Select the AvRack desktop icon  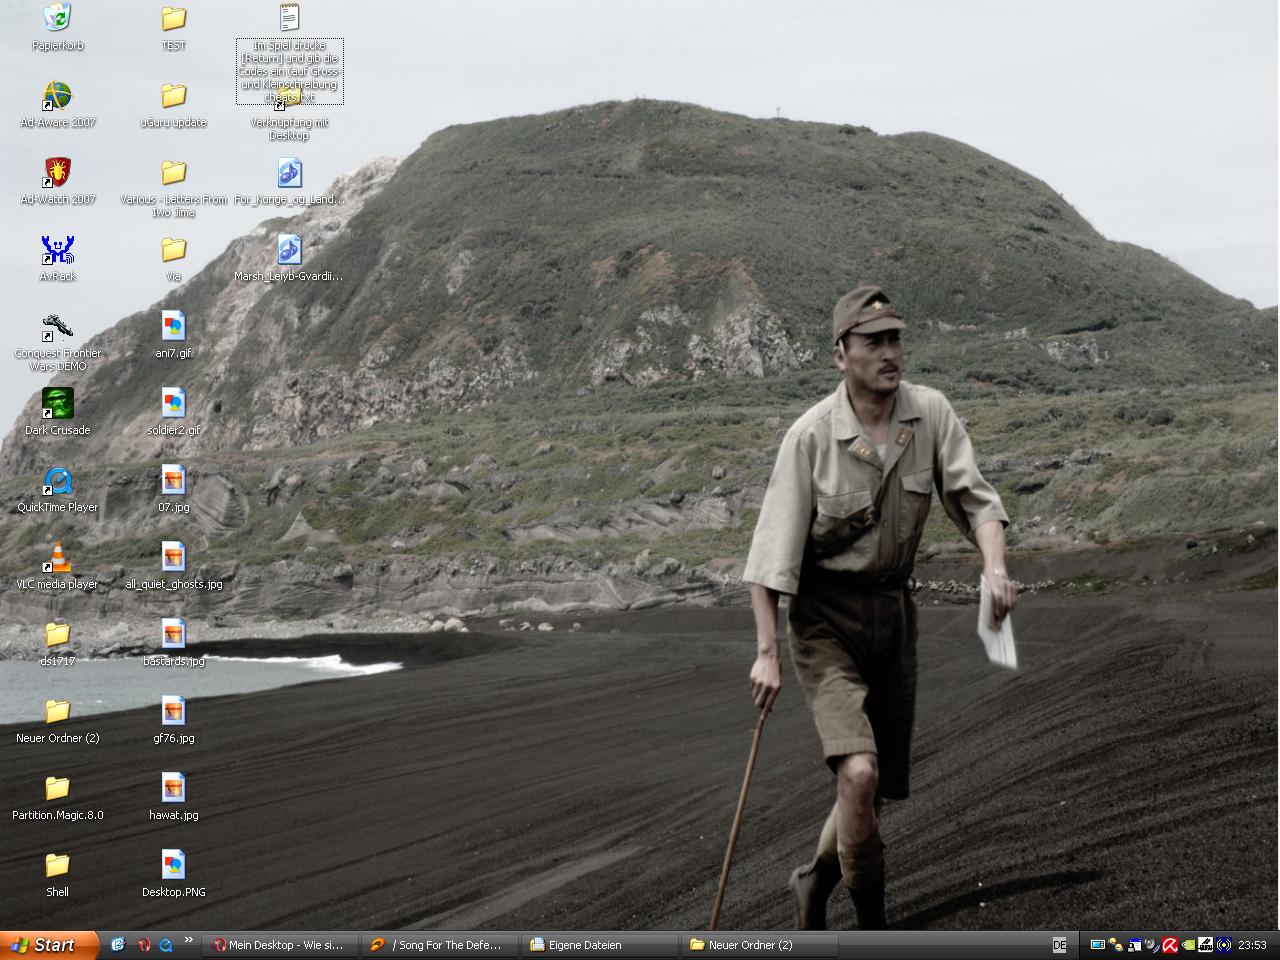(58, 251)
